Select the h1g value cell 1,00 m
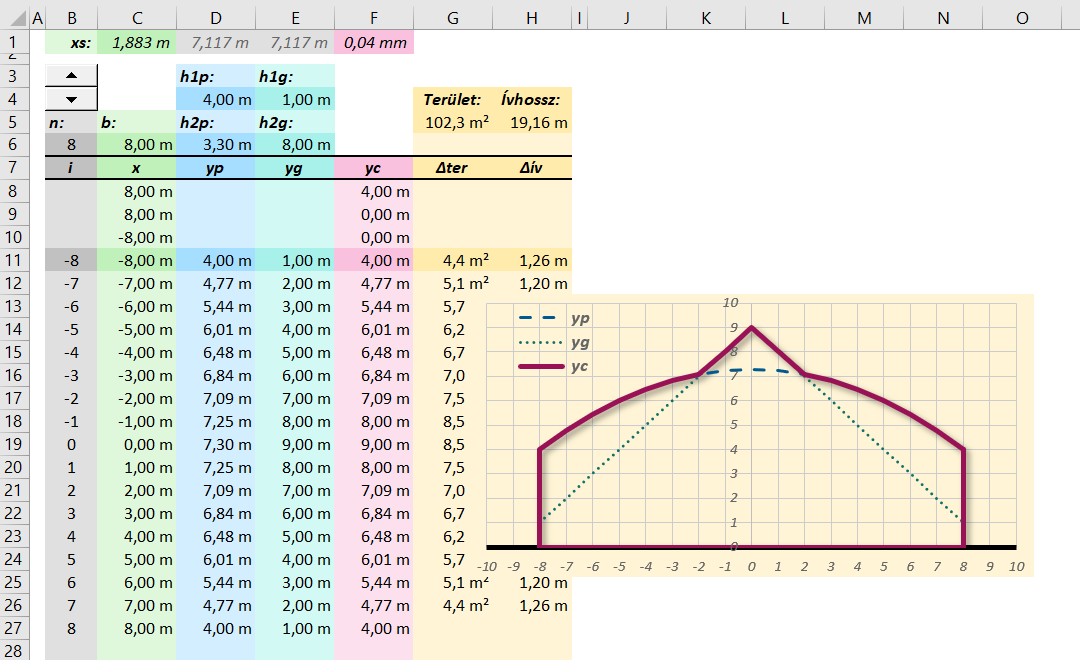The image size is (1080, 660). click(x=294, y=100)
